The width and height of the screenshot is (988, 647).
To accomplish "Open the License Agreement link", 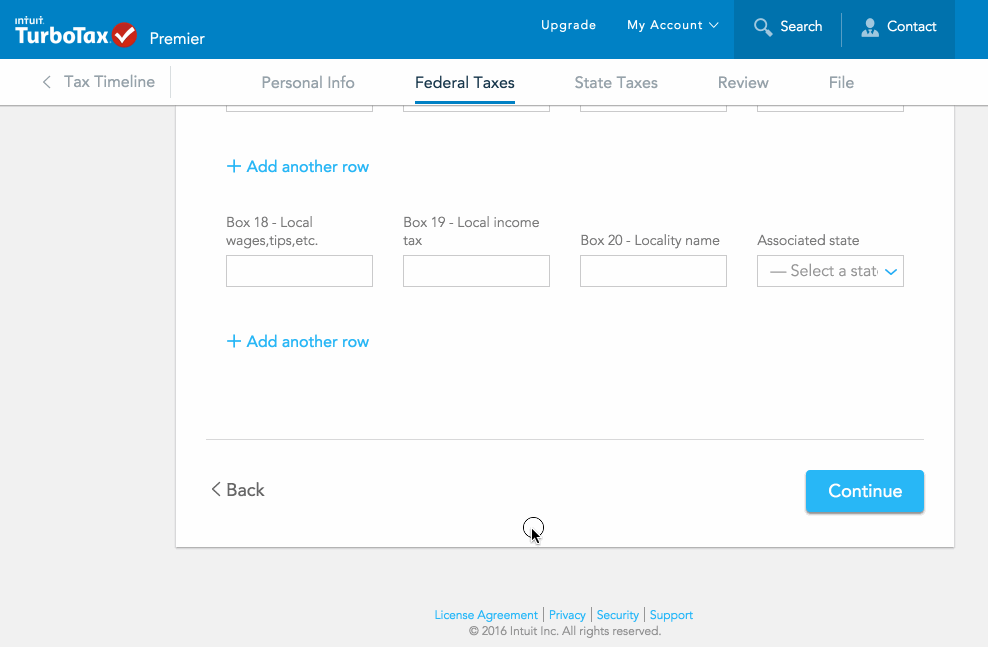I will [x=486, y=615].
